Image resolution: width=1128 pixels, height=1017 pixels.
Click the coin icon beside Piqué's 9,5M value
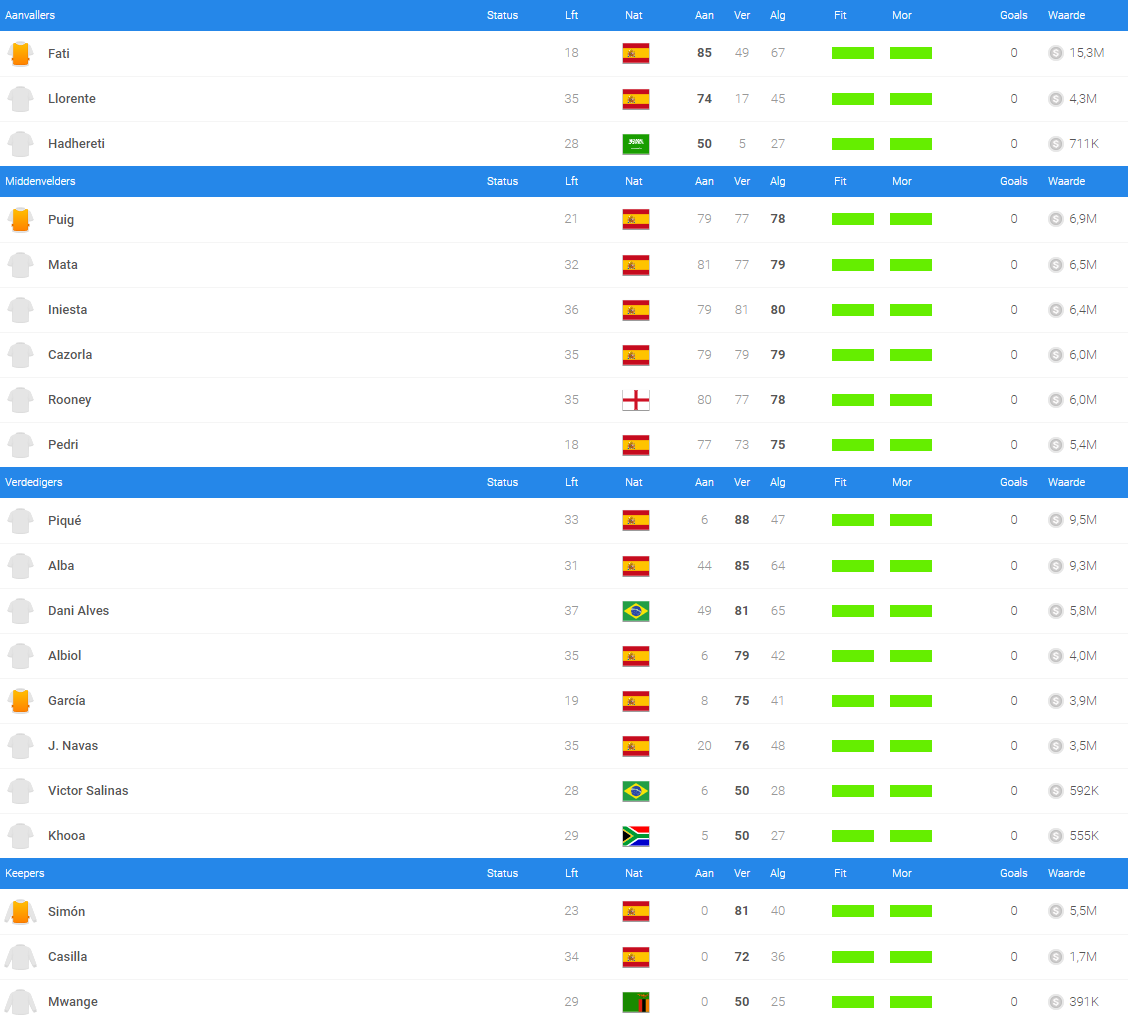[x=1055, y=520]
